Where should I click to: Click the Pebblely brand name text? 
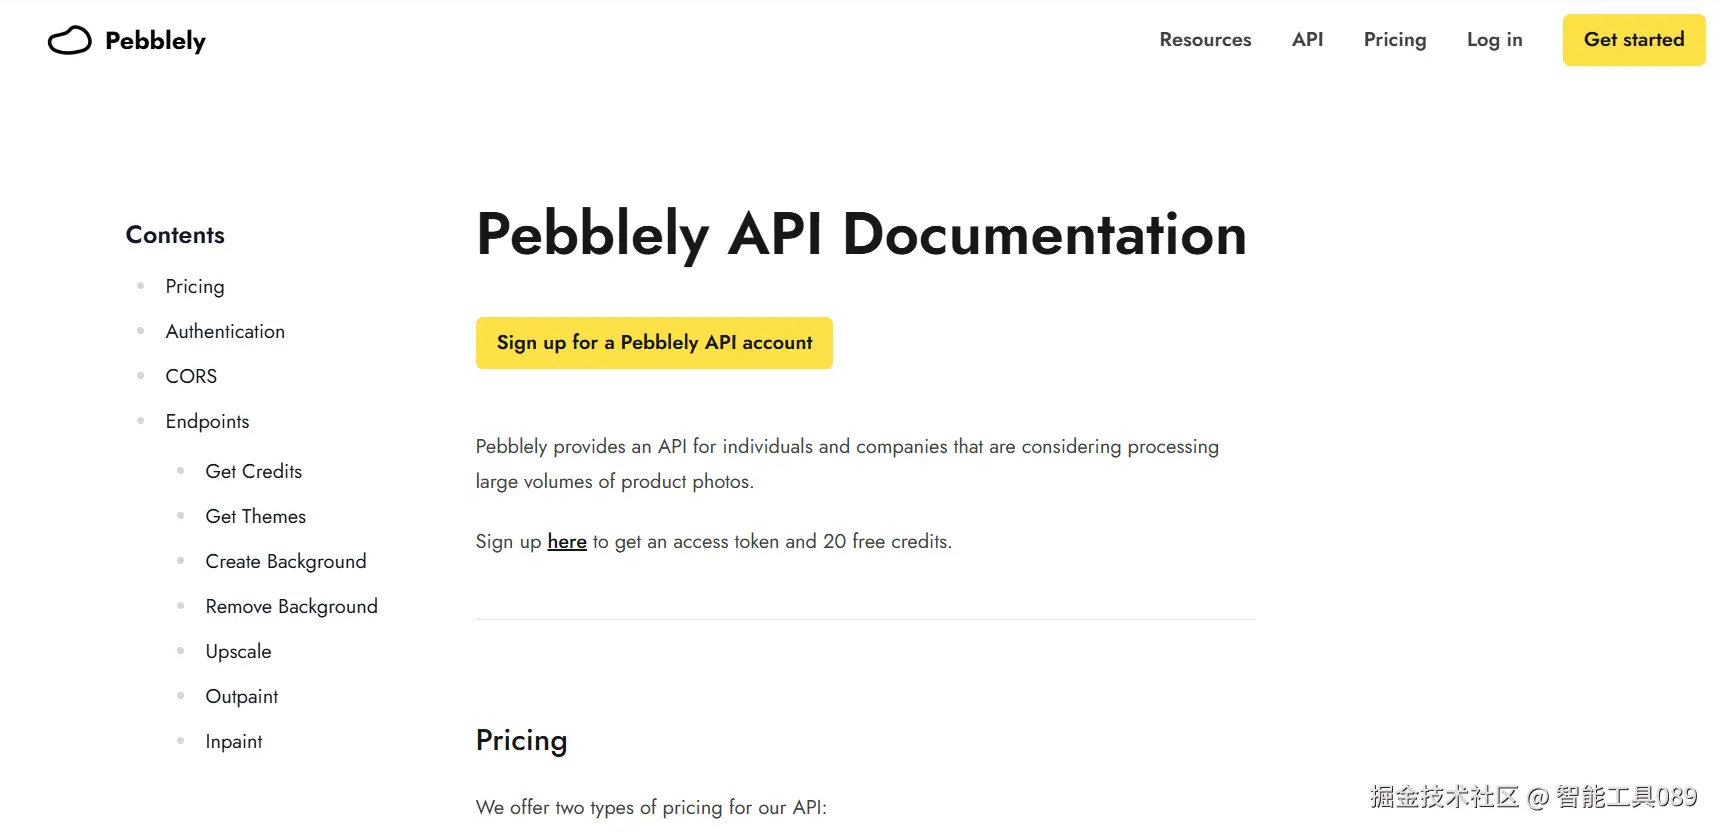155,41
